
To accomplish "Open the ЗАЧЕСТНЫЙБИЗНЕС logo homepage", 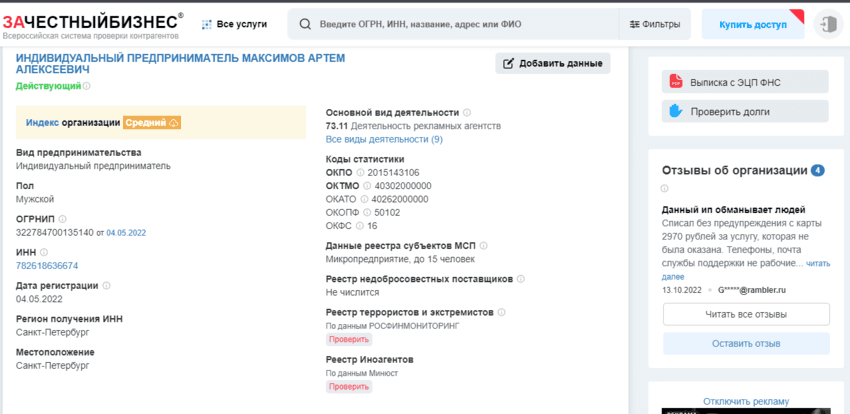I will click(93, 24).
